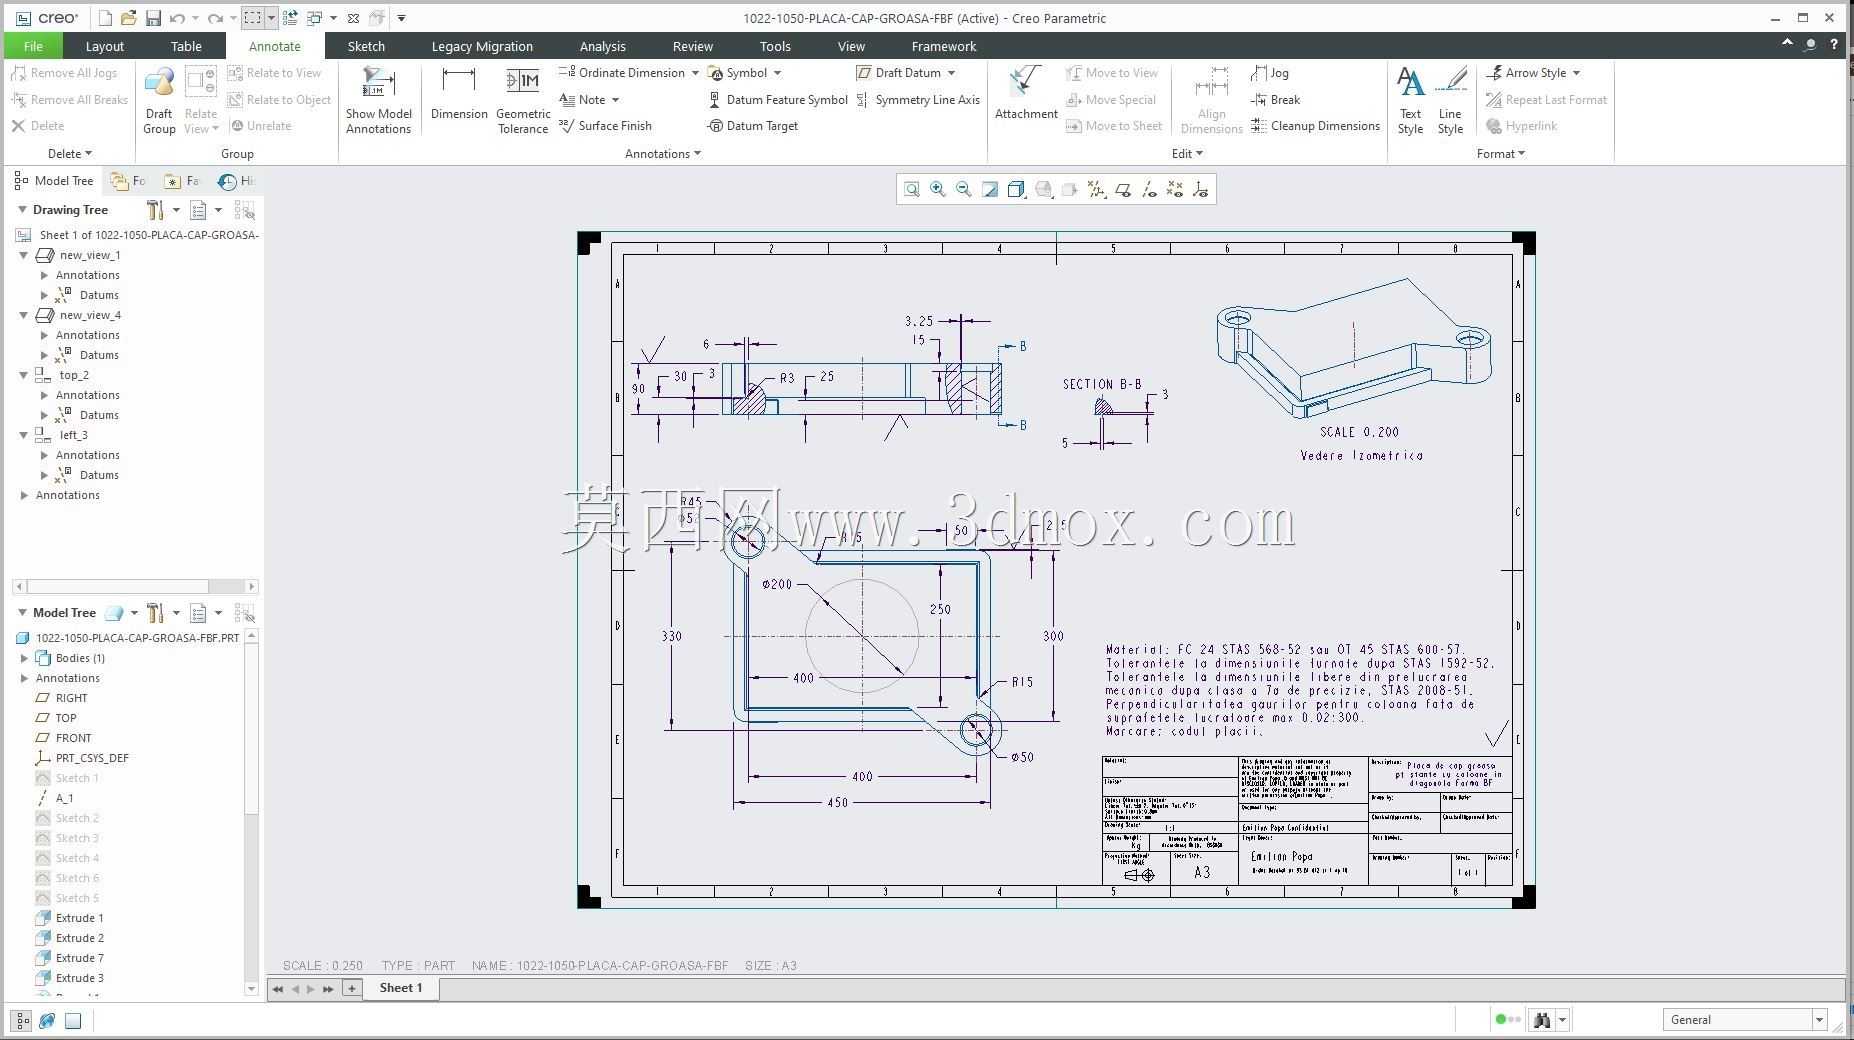Expand Bodies (1) in Model Tree
Image resolution: width=1854 pixels, height=1040 pixels.
[24, 658]
